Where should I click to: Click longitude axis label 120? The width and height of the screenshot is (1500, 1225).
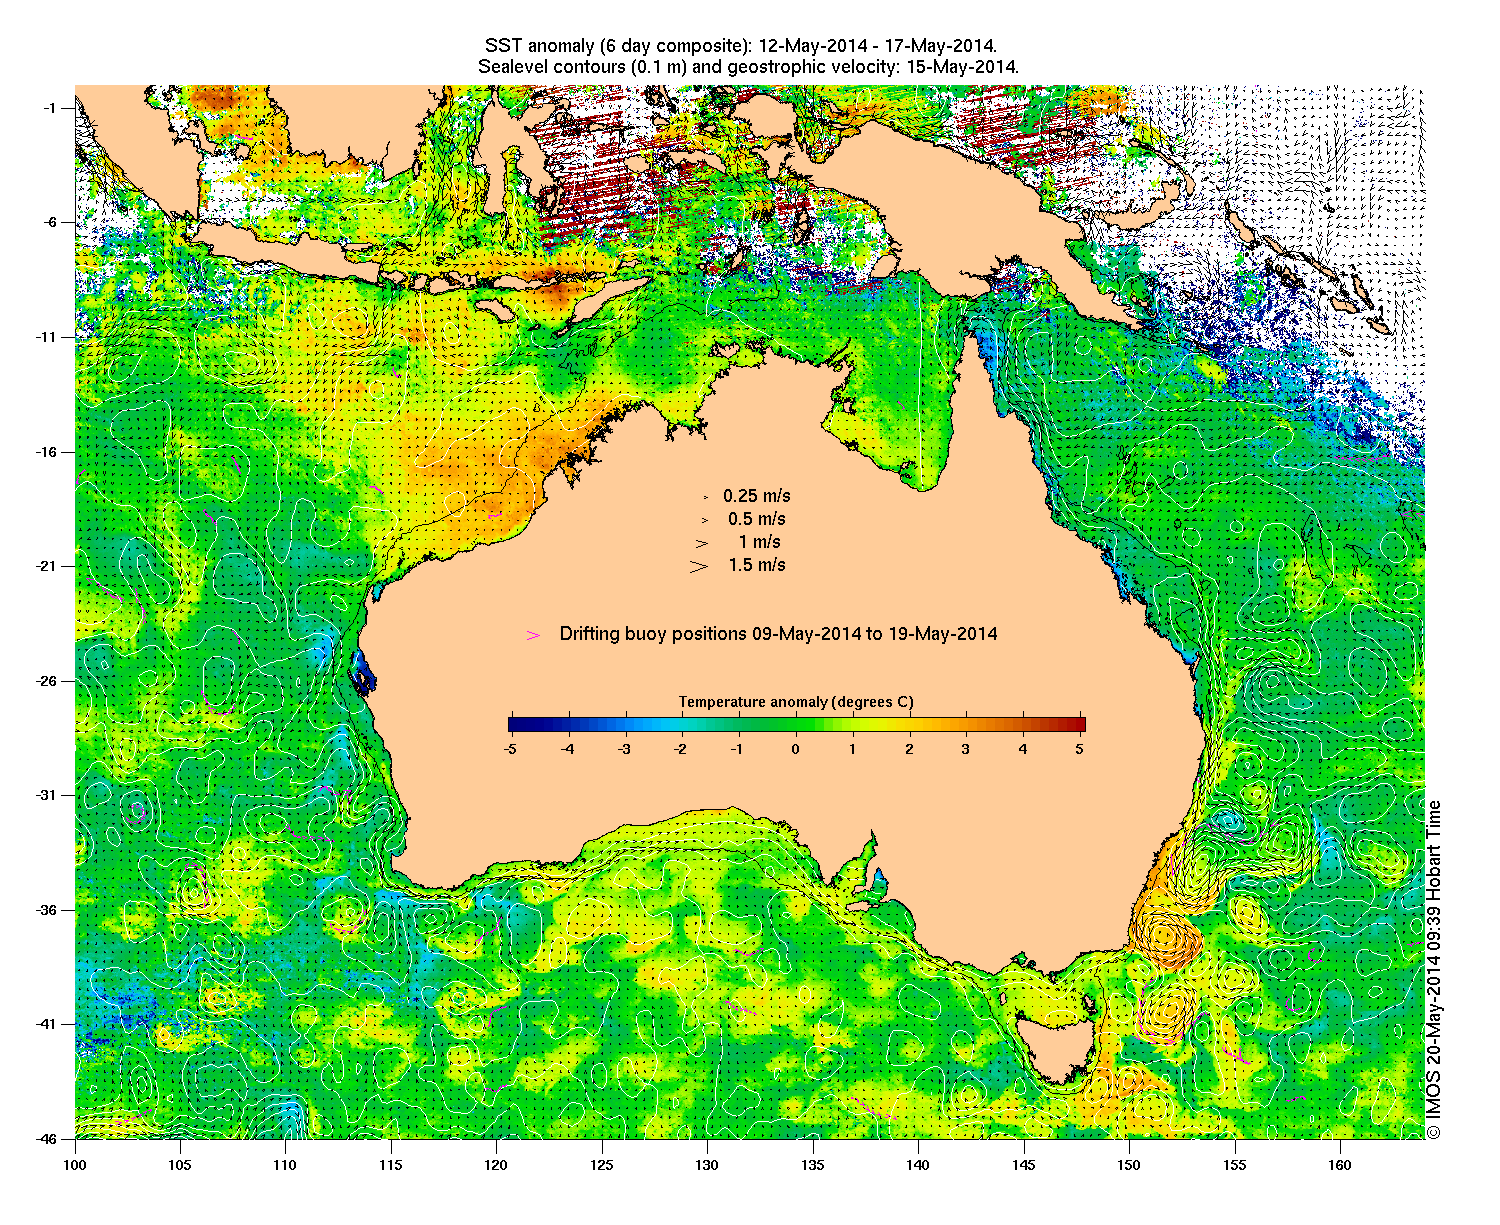(x=496, y=1164)
